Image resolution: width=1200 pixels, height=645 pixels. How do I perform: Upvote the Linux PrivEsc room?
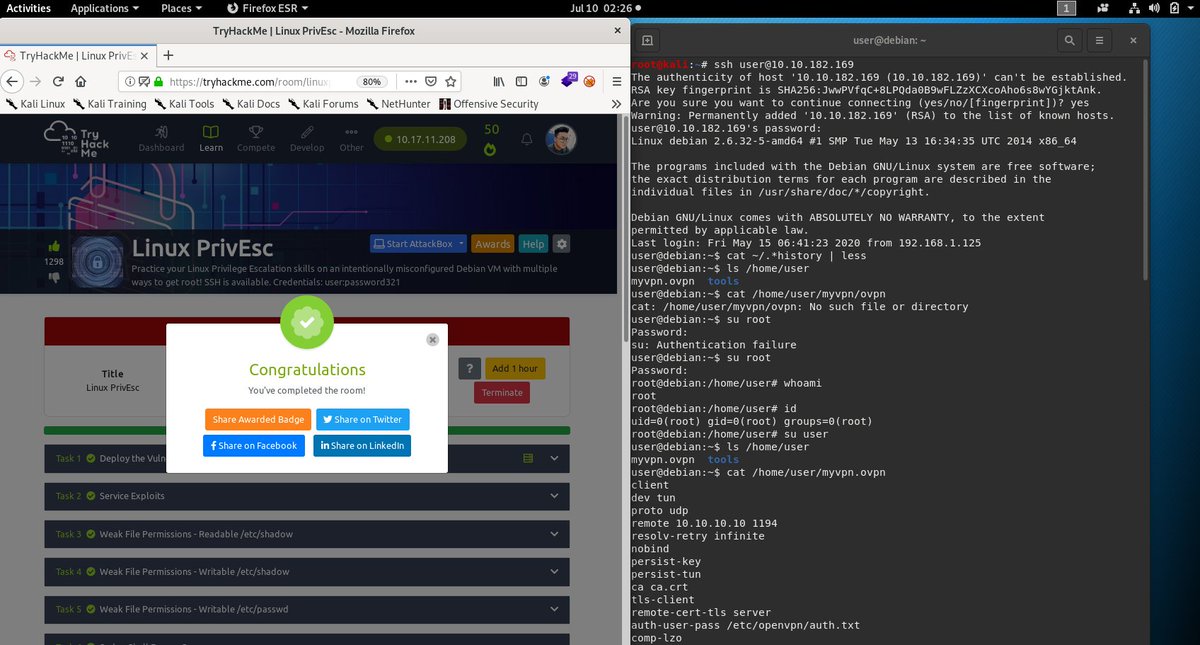pos(54,246)
